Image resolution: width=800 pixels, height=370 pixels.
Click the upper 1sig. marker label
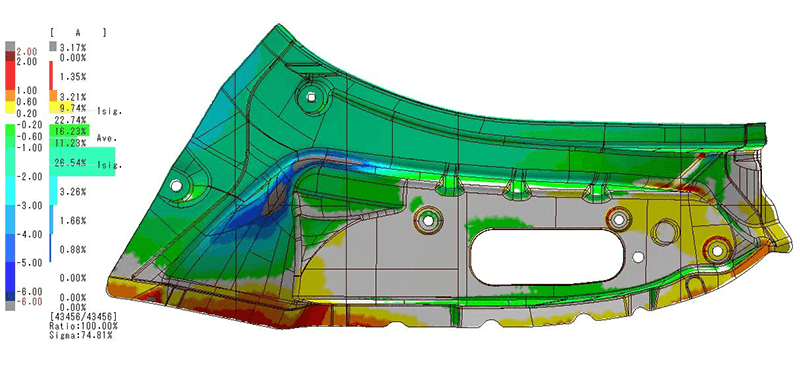[110, 111]
